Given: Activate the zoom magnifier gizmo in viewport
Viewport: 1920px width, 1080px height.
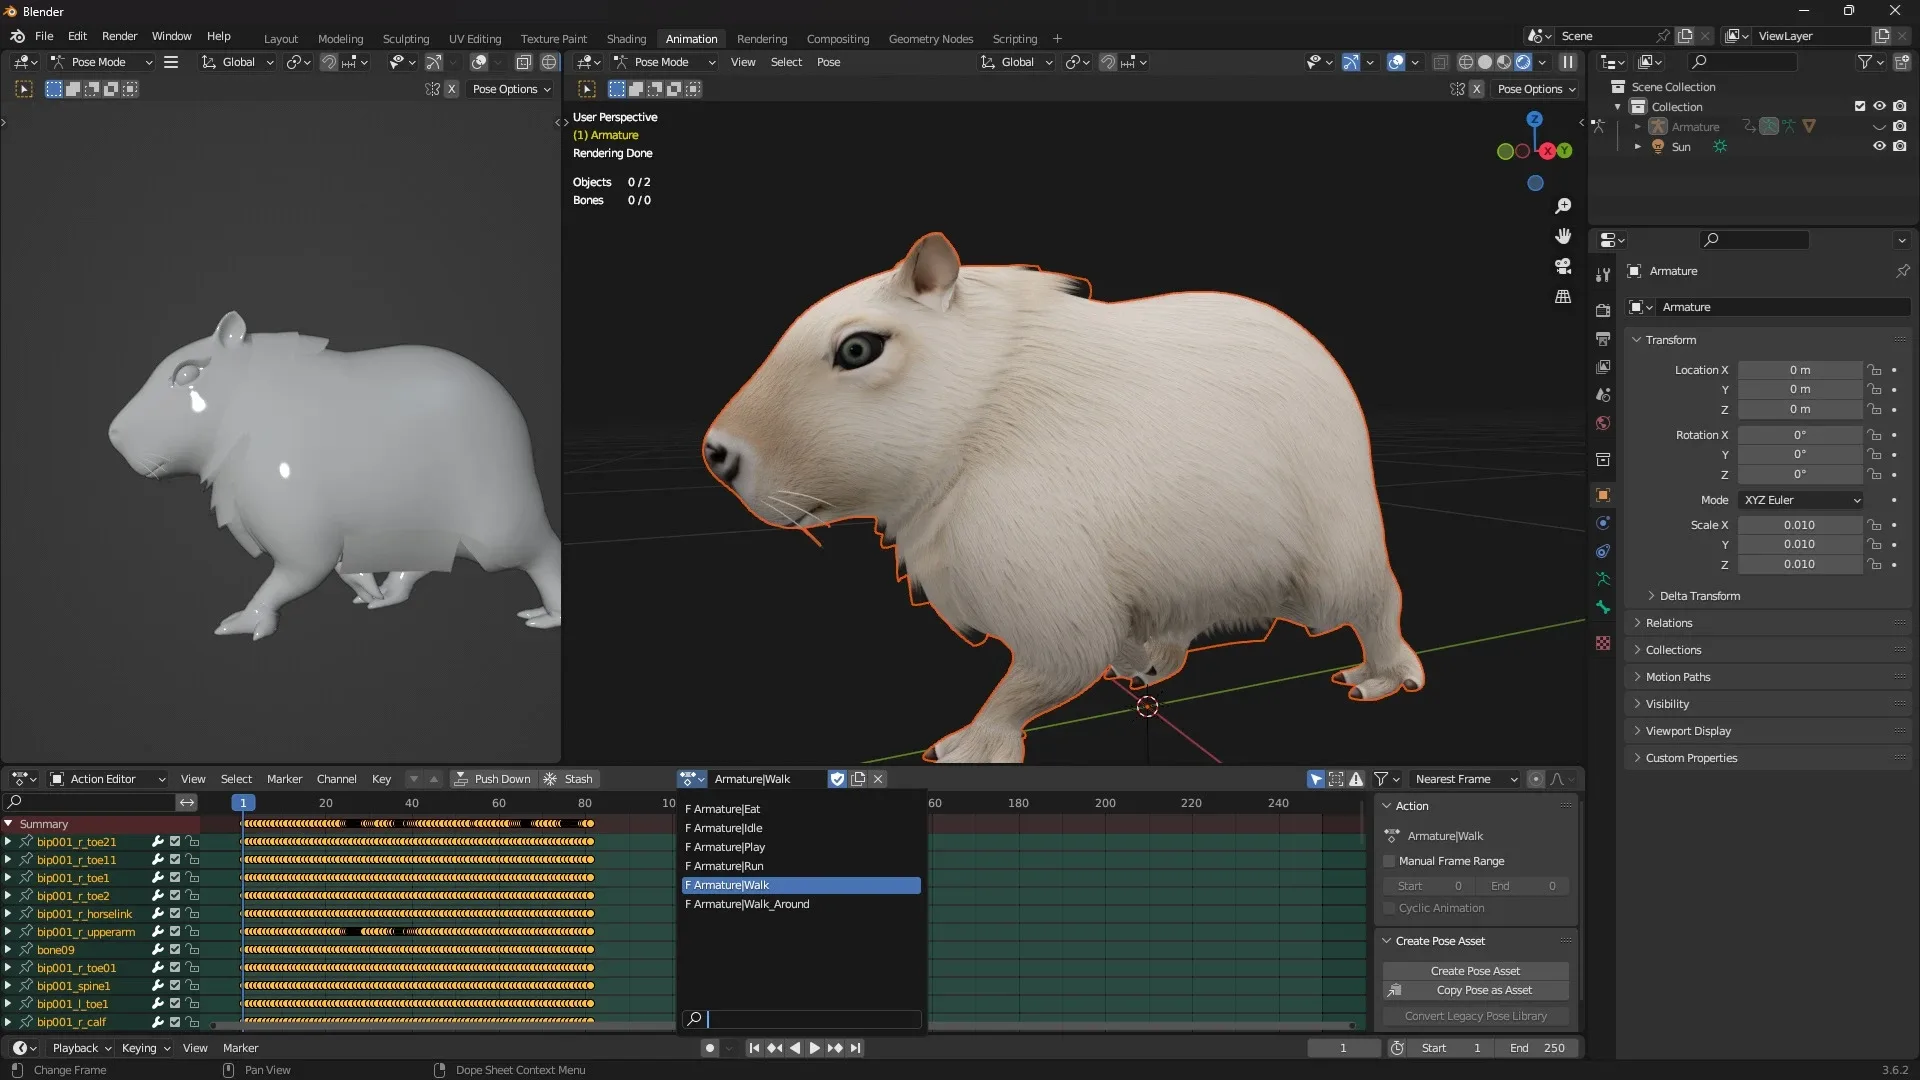Looking at the screenshot, I should (x=1563, y=206).
